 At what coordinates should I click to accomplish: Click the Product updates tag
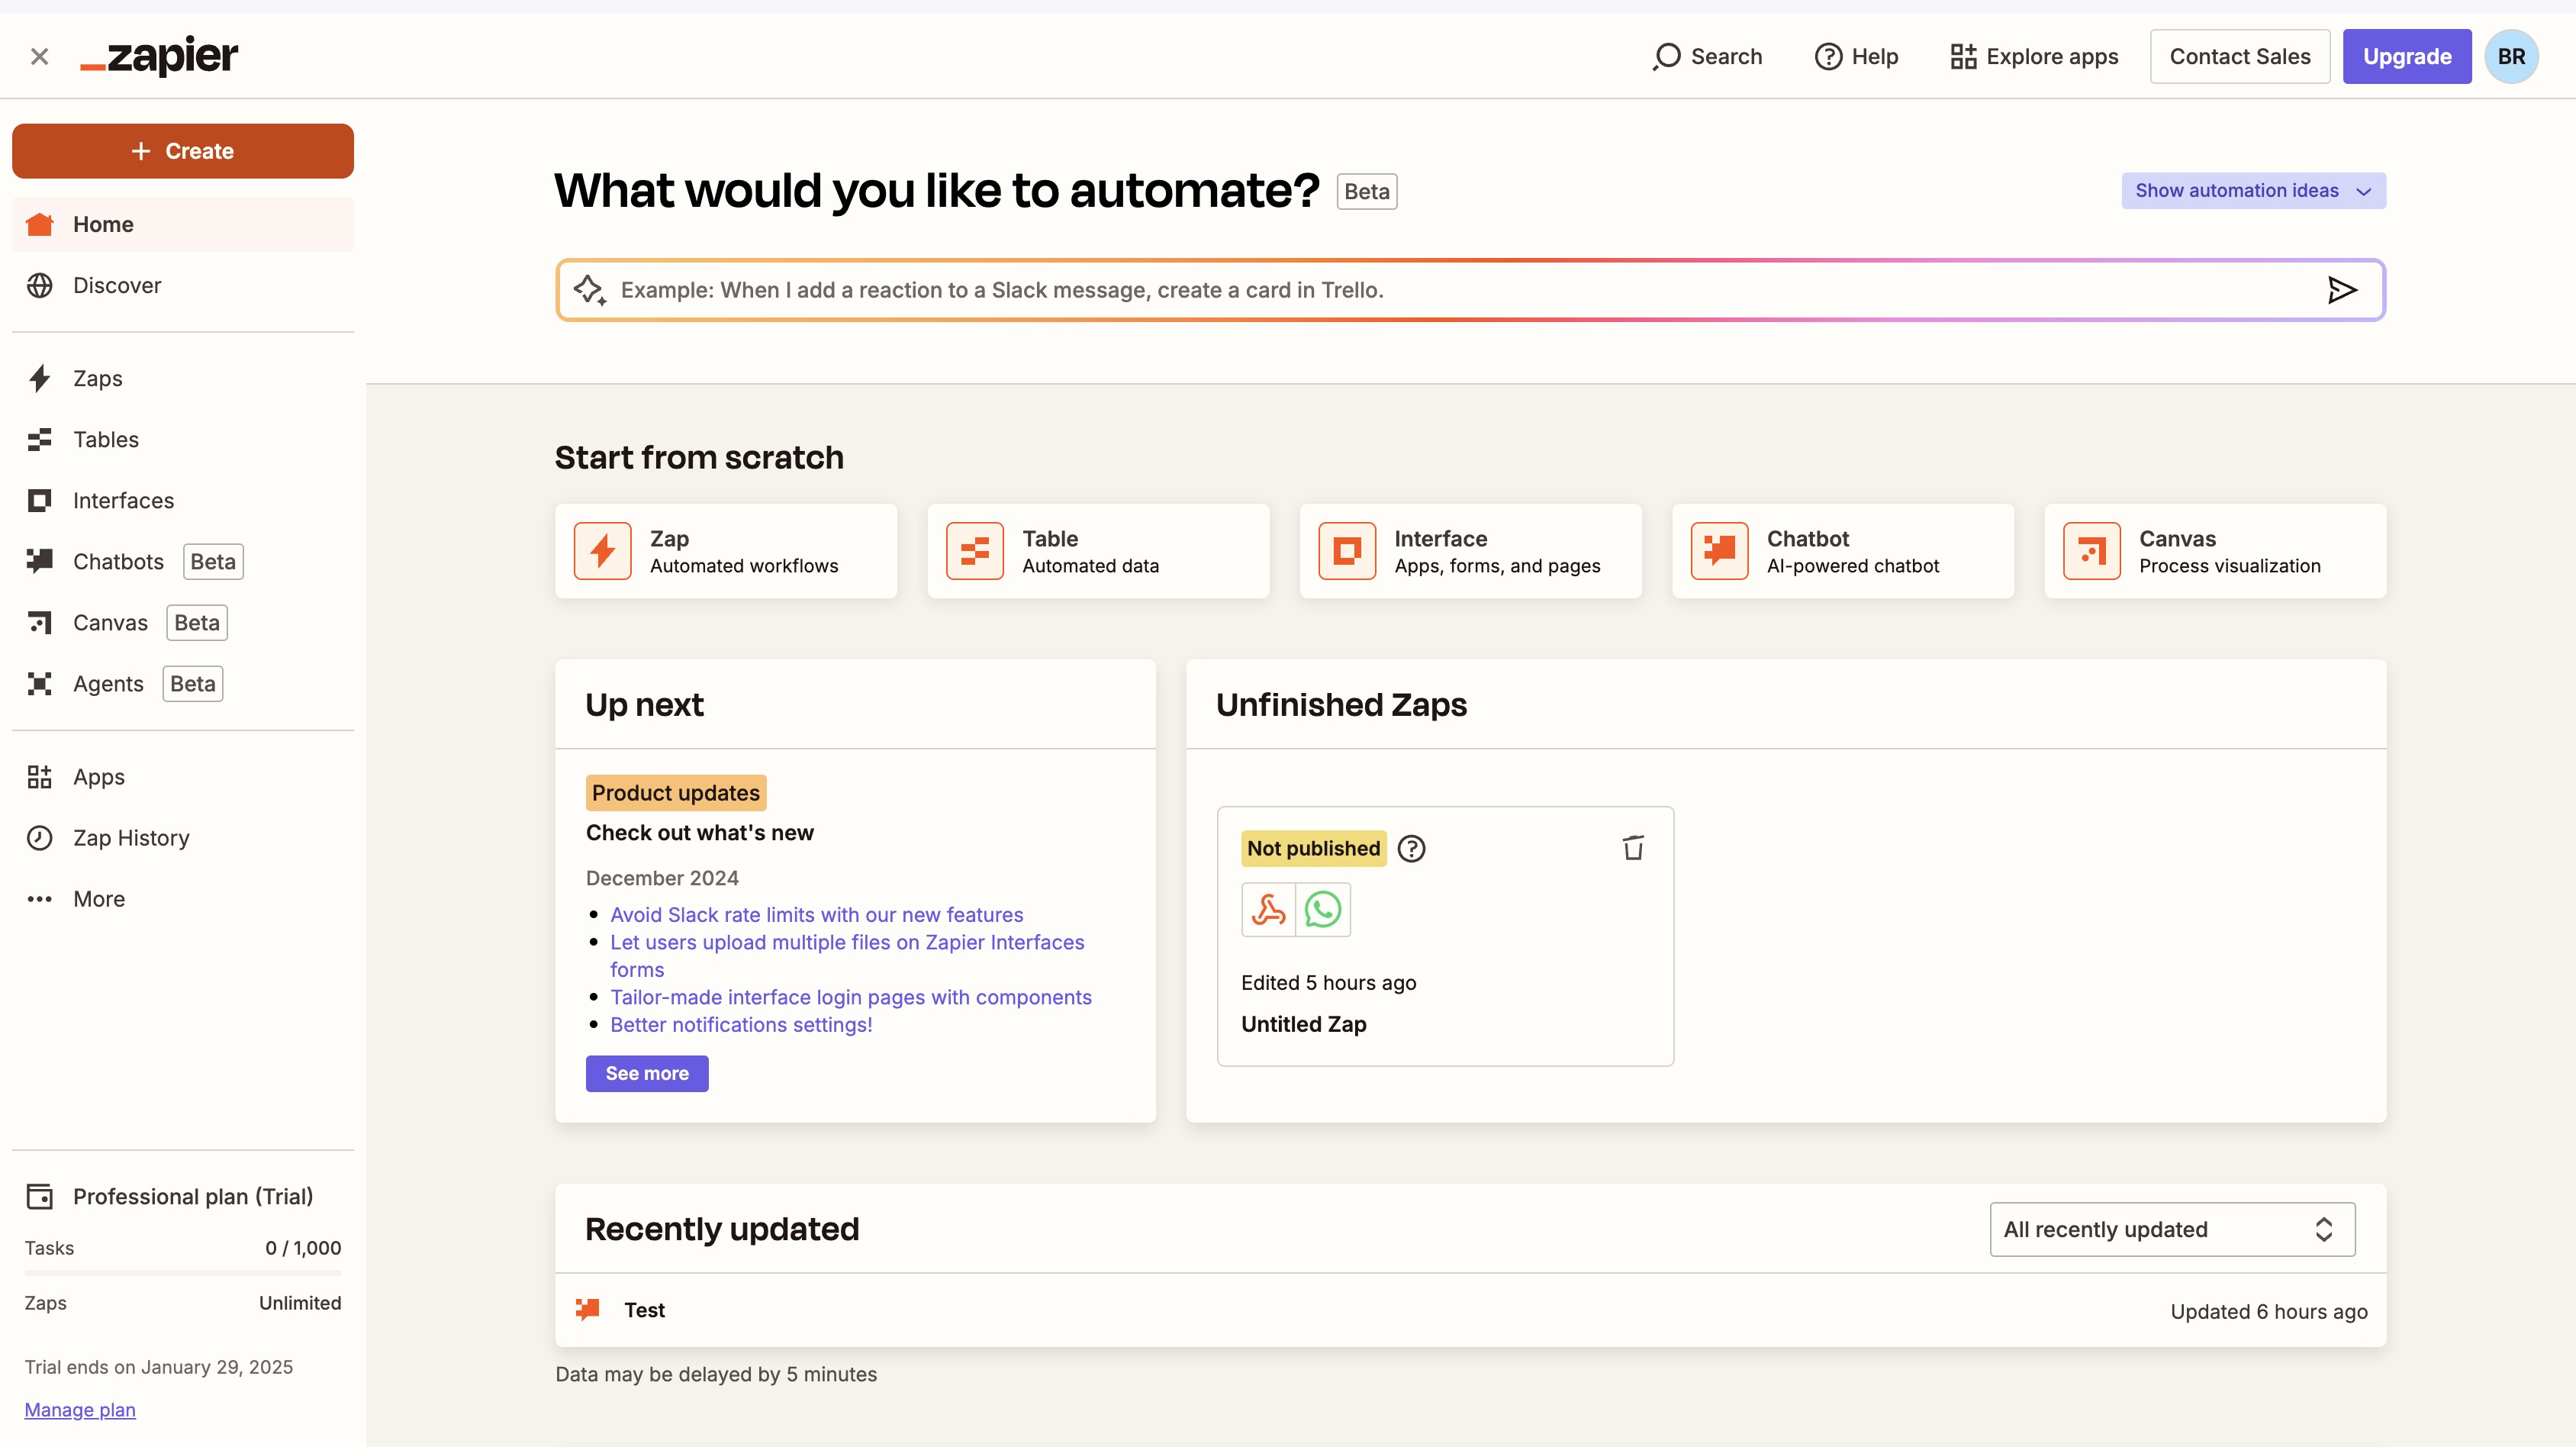675,793
